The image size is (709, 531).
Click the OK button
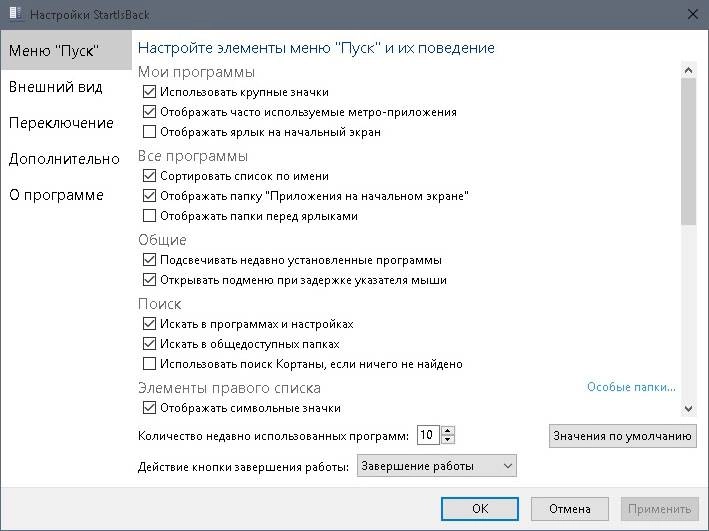tap(480, 509)
